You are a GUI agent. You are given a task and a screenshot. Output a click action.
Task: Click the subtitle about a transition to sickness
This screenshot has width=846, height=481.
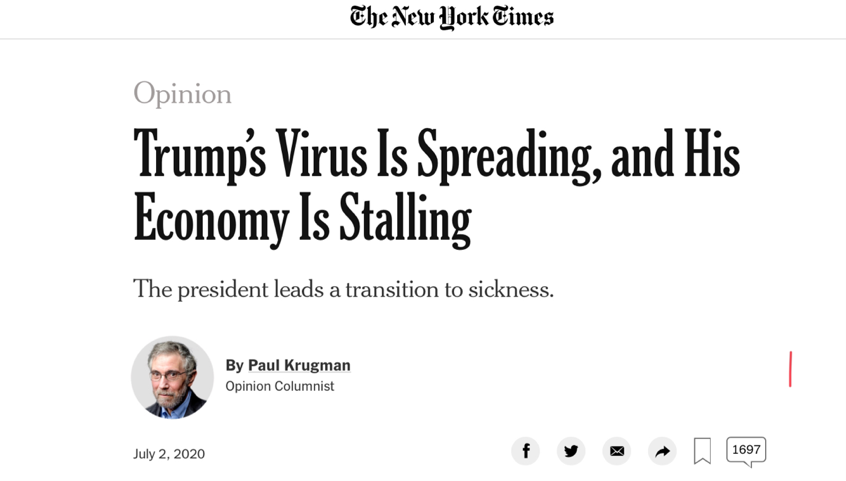(x=343, y=289)
